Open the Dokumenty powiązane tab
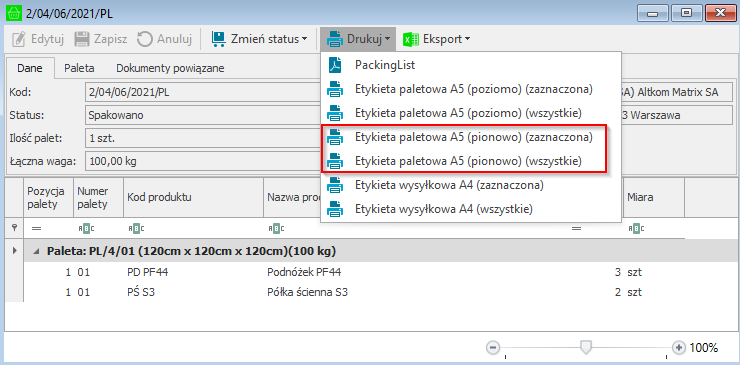This screenshot has width=740, height=365. (170, 68)
